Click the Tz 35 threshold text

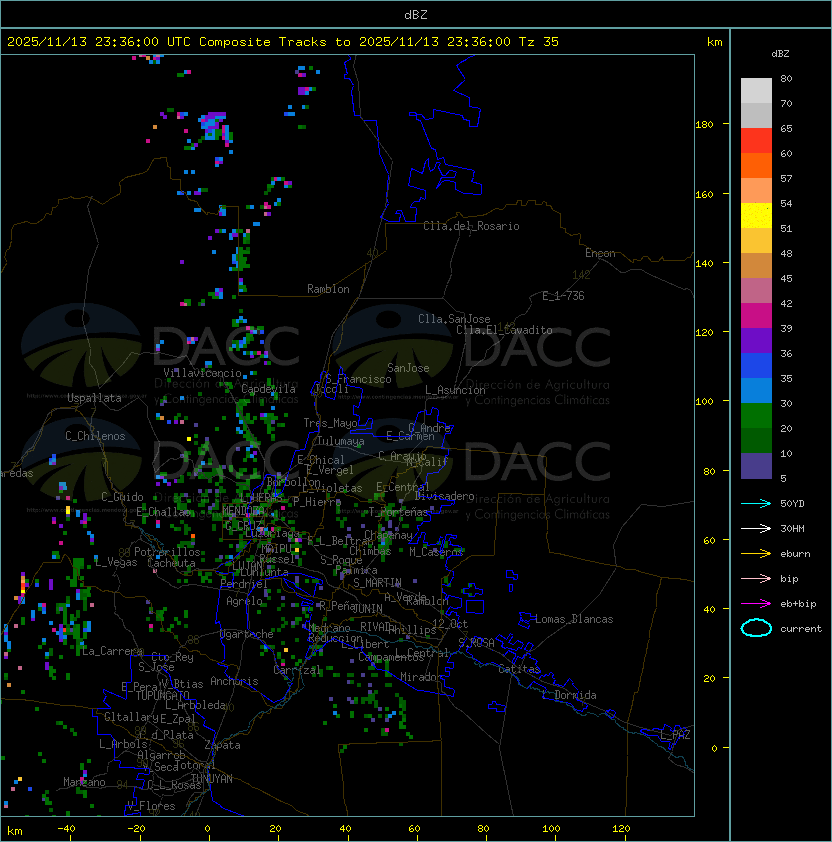tap(539, 42)
